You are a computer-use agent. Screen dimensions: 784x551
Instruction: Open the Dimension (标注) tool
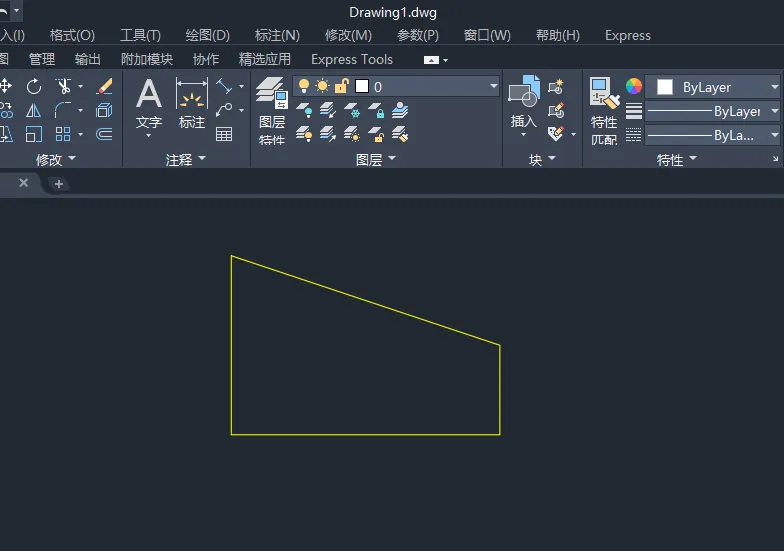tap(192, 104)
